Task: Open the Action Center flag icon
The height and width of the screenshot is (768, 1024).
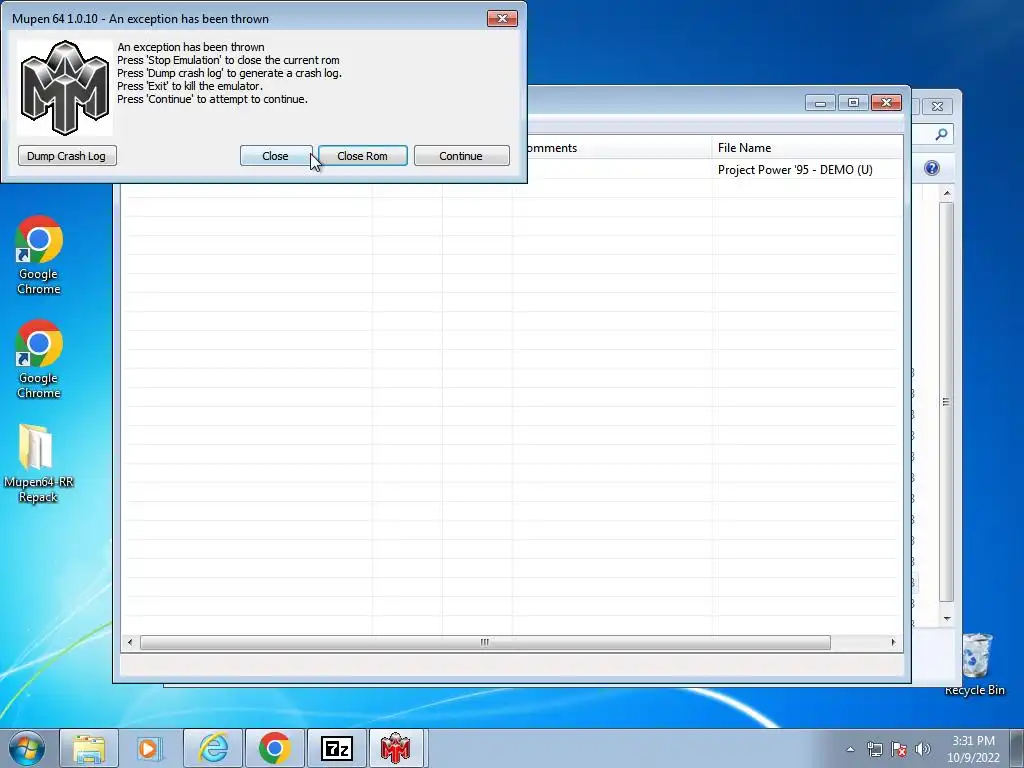Action: (x=899, y=749)
